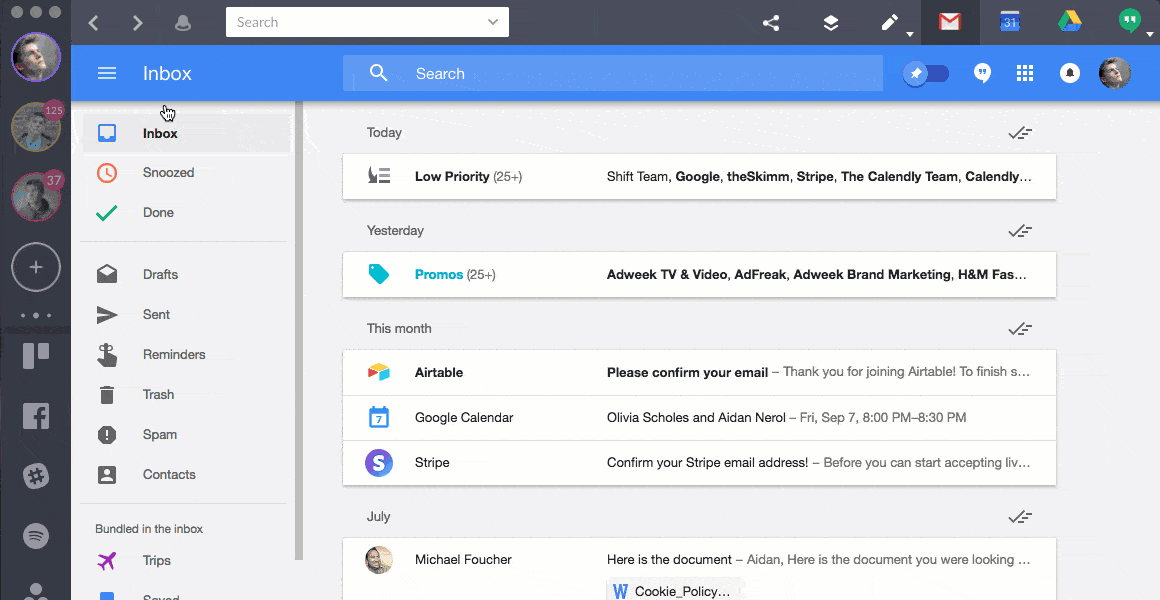Click the share icon in the top toolbar

[x=771, y=21]
